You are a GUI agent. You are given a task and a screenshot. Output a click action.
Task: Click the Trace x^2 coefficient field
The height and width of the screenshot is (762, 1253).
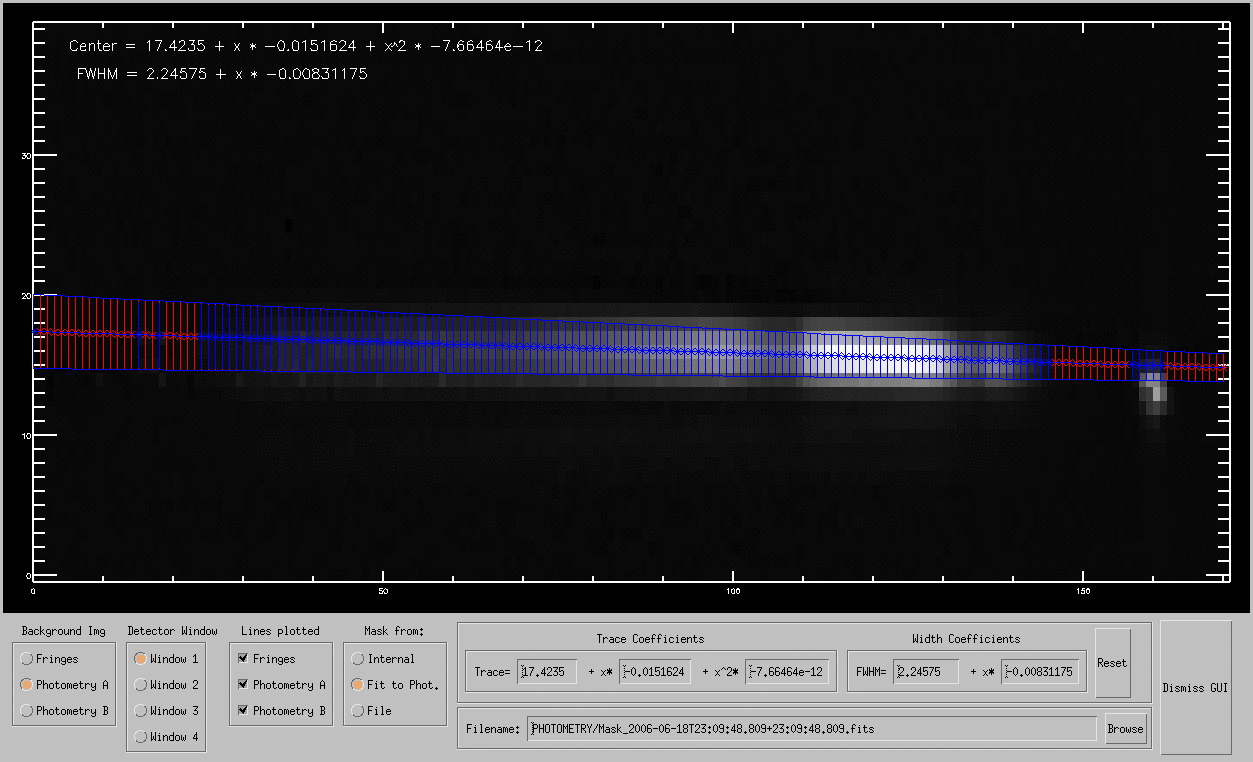[787, 672]
